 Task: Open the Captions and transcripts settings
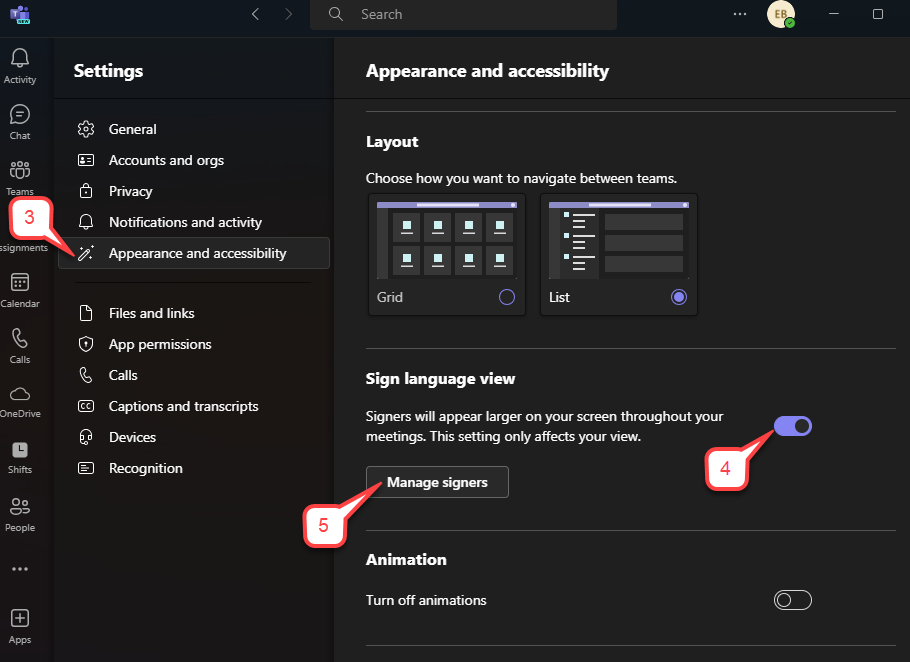(183, 406)
